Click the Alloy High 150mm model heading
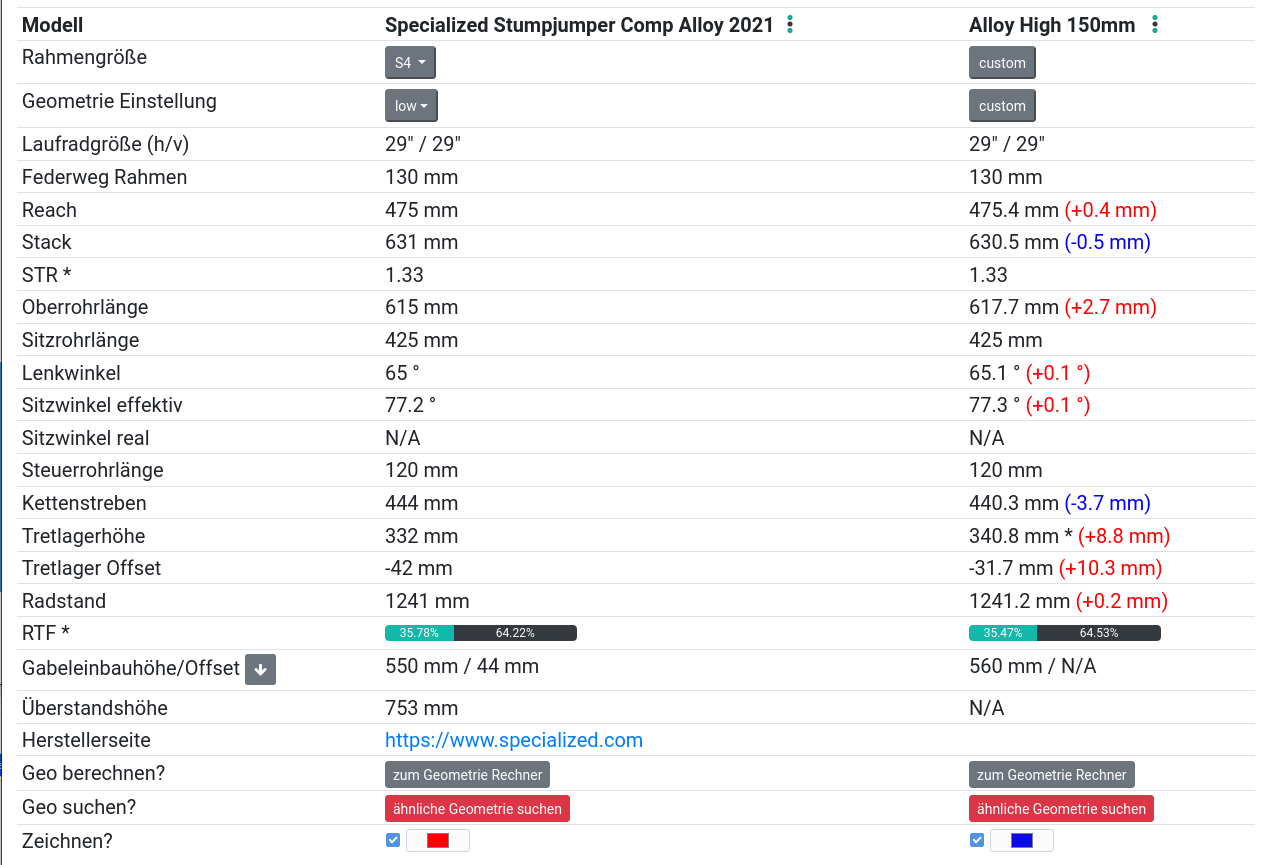1262x865 pixels. click(1052, 25)
